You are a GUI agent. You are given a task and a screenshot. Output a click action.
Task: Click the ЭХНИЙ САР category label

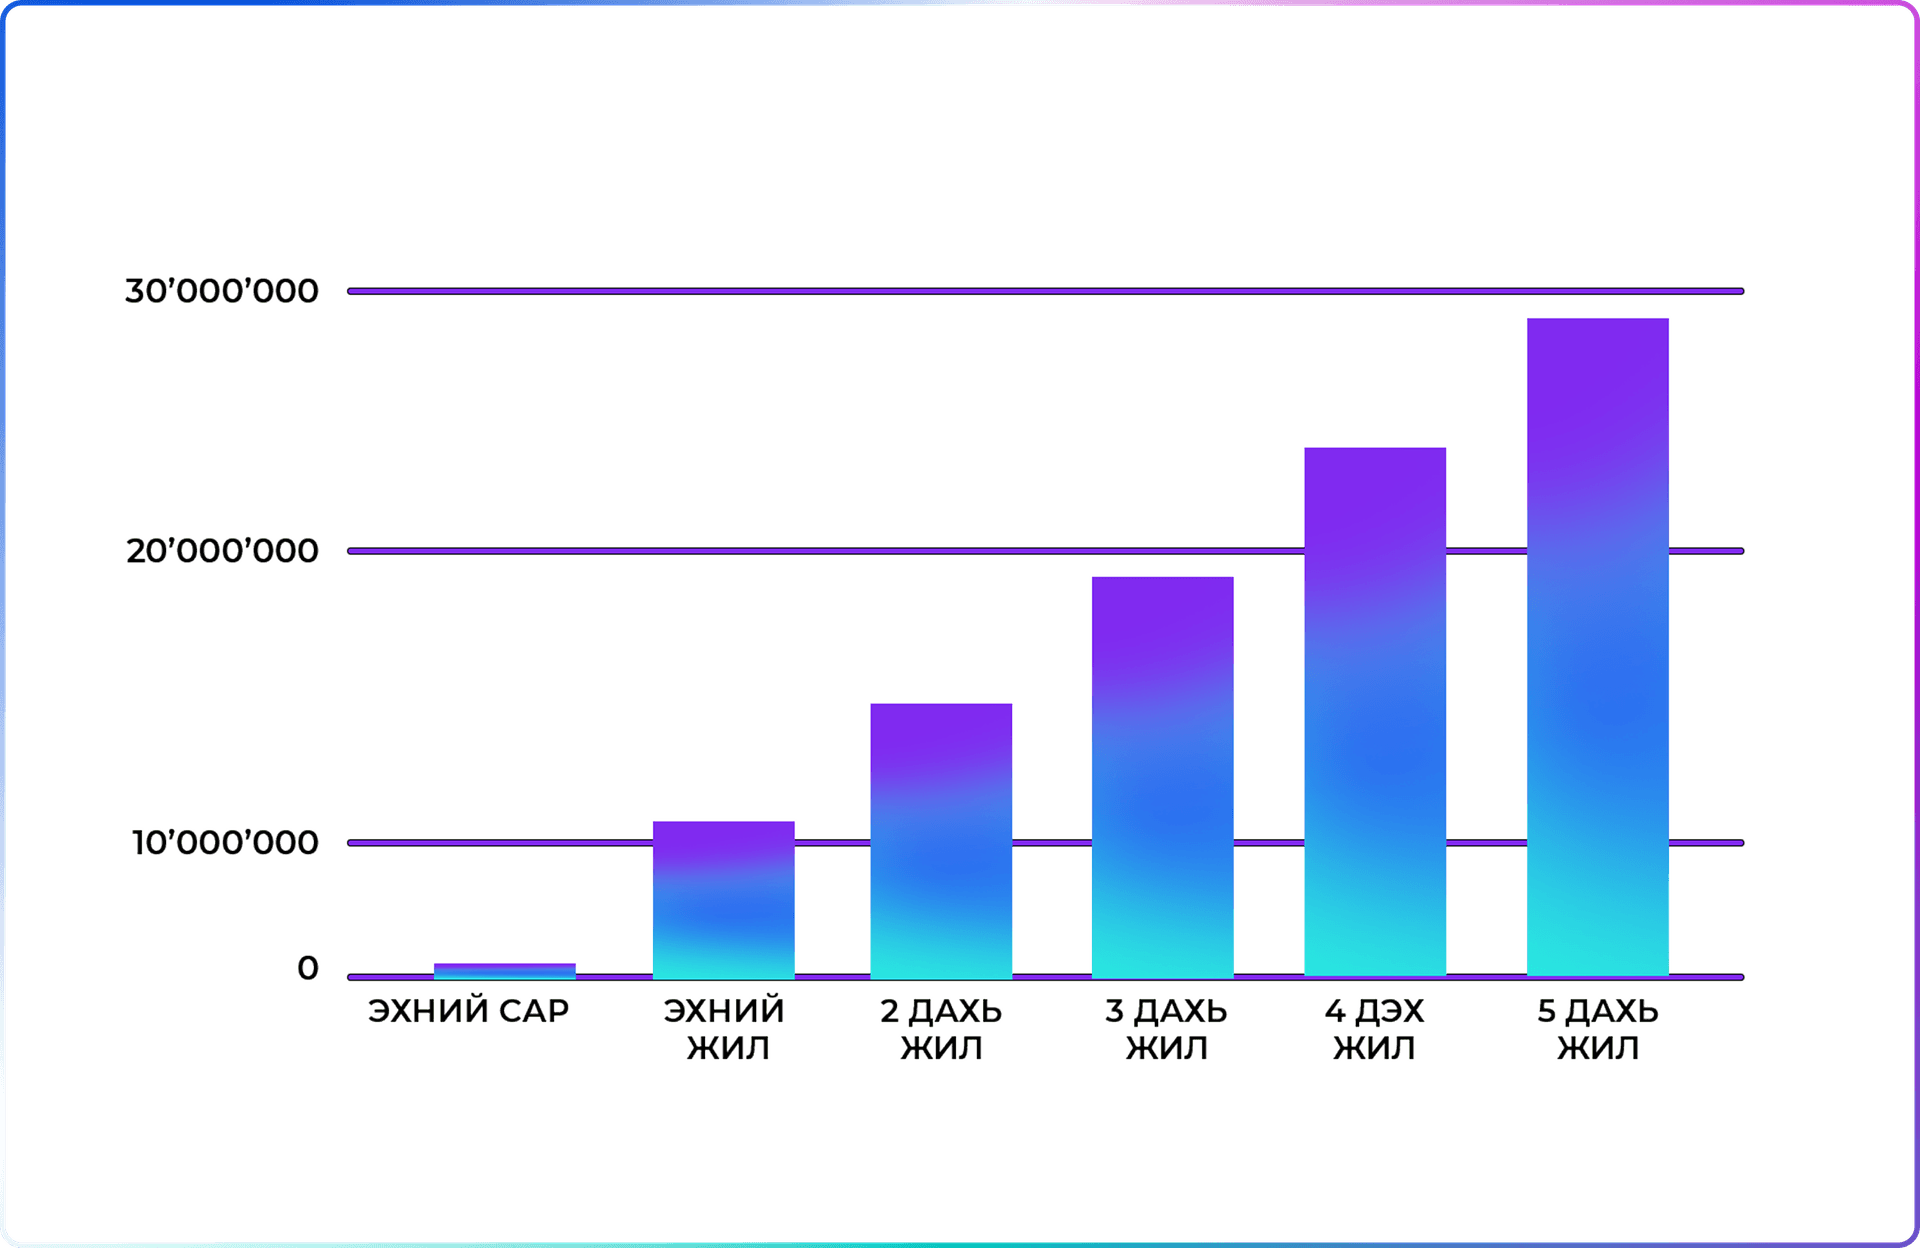pos(468,1011)
